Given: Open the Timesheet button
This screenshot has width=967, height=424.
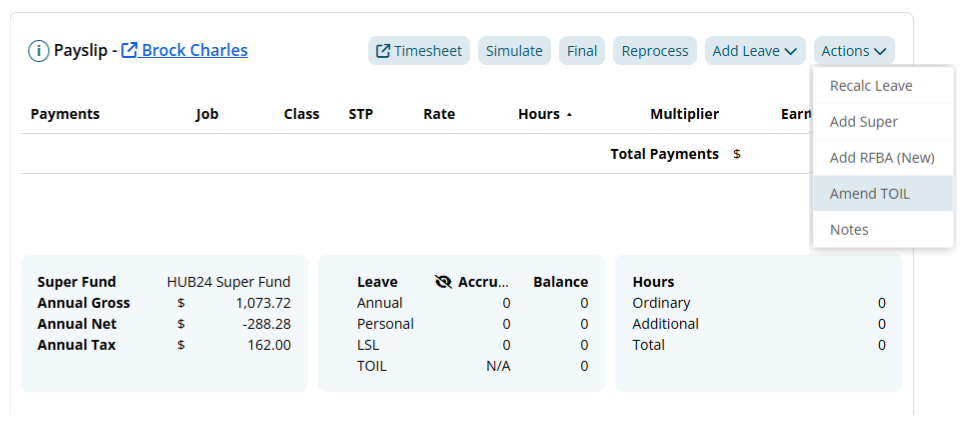Looking at the screenshot, I should [x=419, y=51].
